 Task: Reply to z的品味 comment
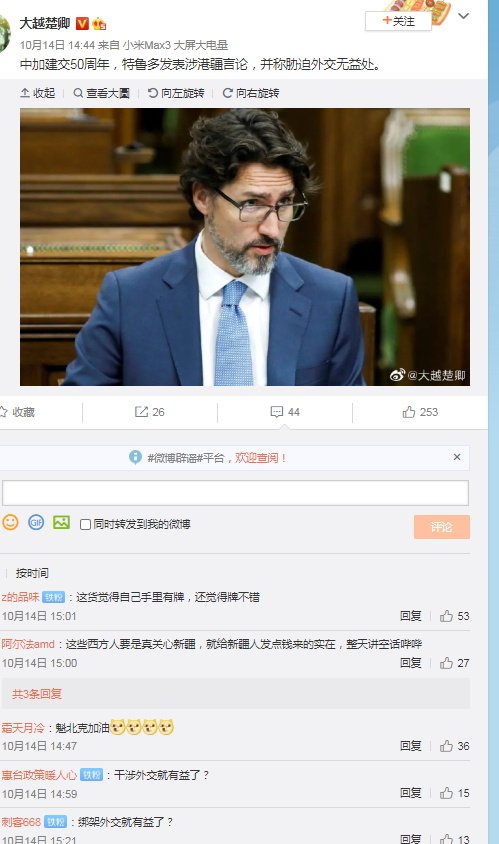click(x=410, y=616)
